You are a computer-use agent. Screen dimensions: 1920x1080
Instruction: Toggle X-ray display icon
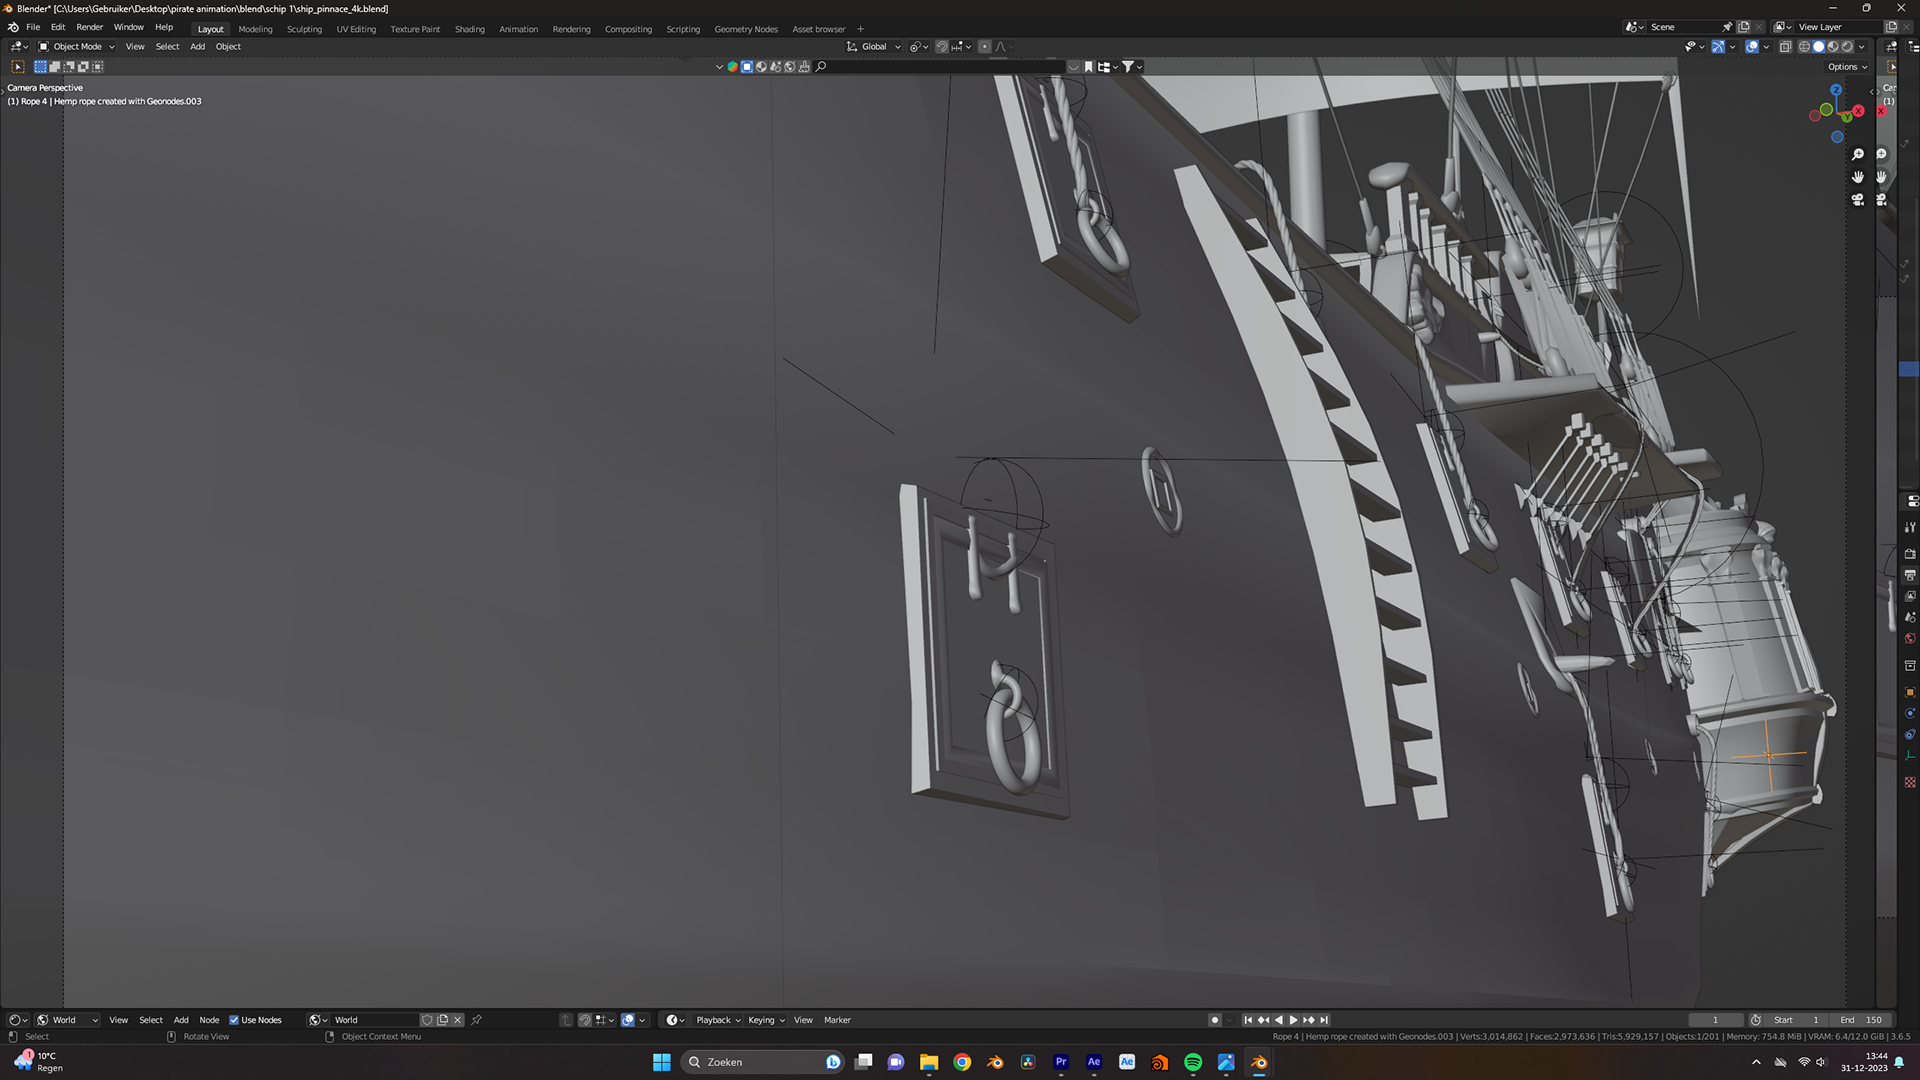click(x=1785, y=47)
